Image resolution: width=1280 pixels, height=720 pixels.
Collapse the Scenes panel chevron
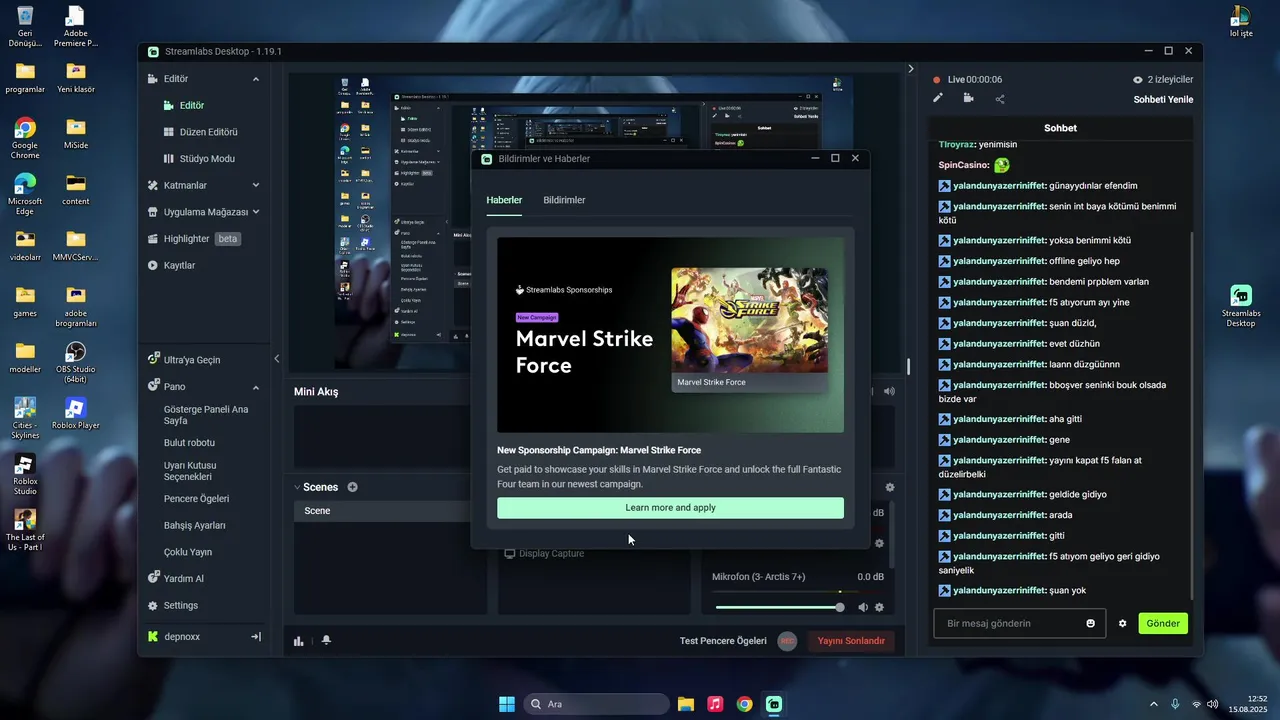coord(297,487)
